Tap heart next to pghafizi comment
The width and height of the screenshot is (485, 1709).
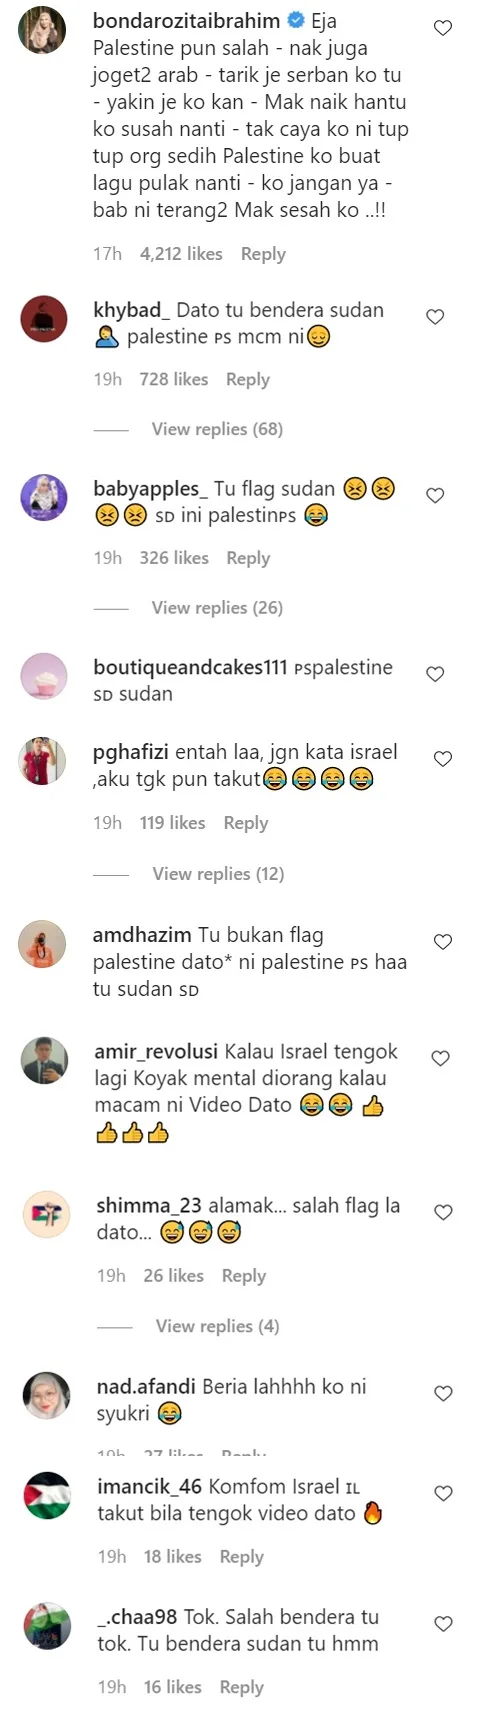coord(442,759)
